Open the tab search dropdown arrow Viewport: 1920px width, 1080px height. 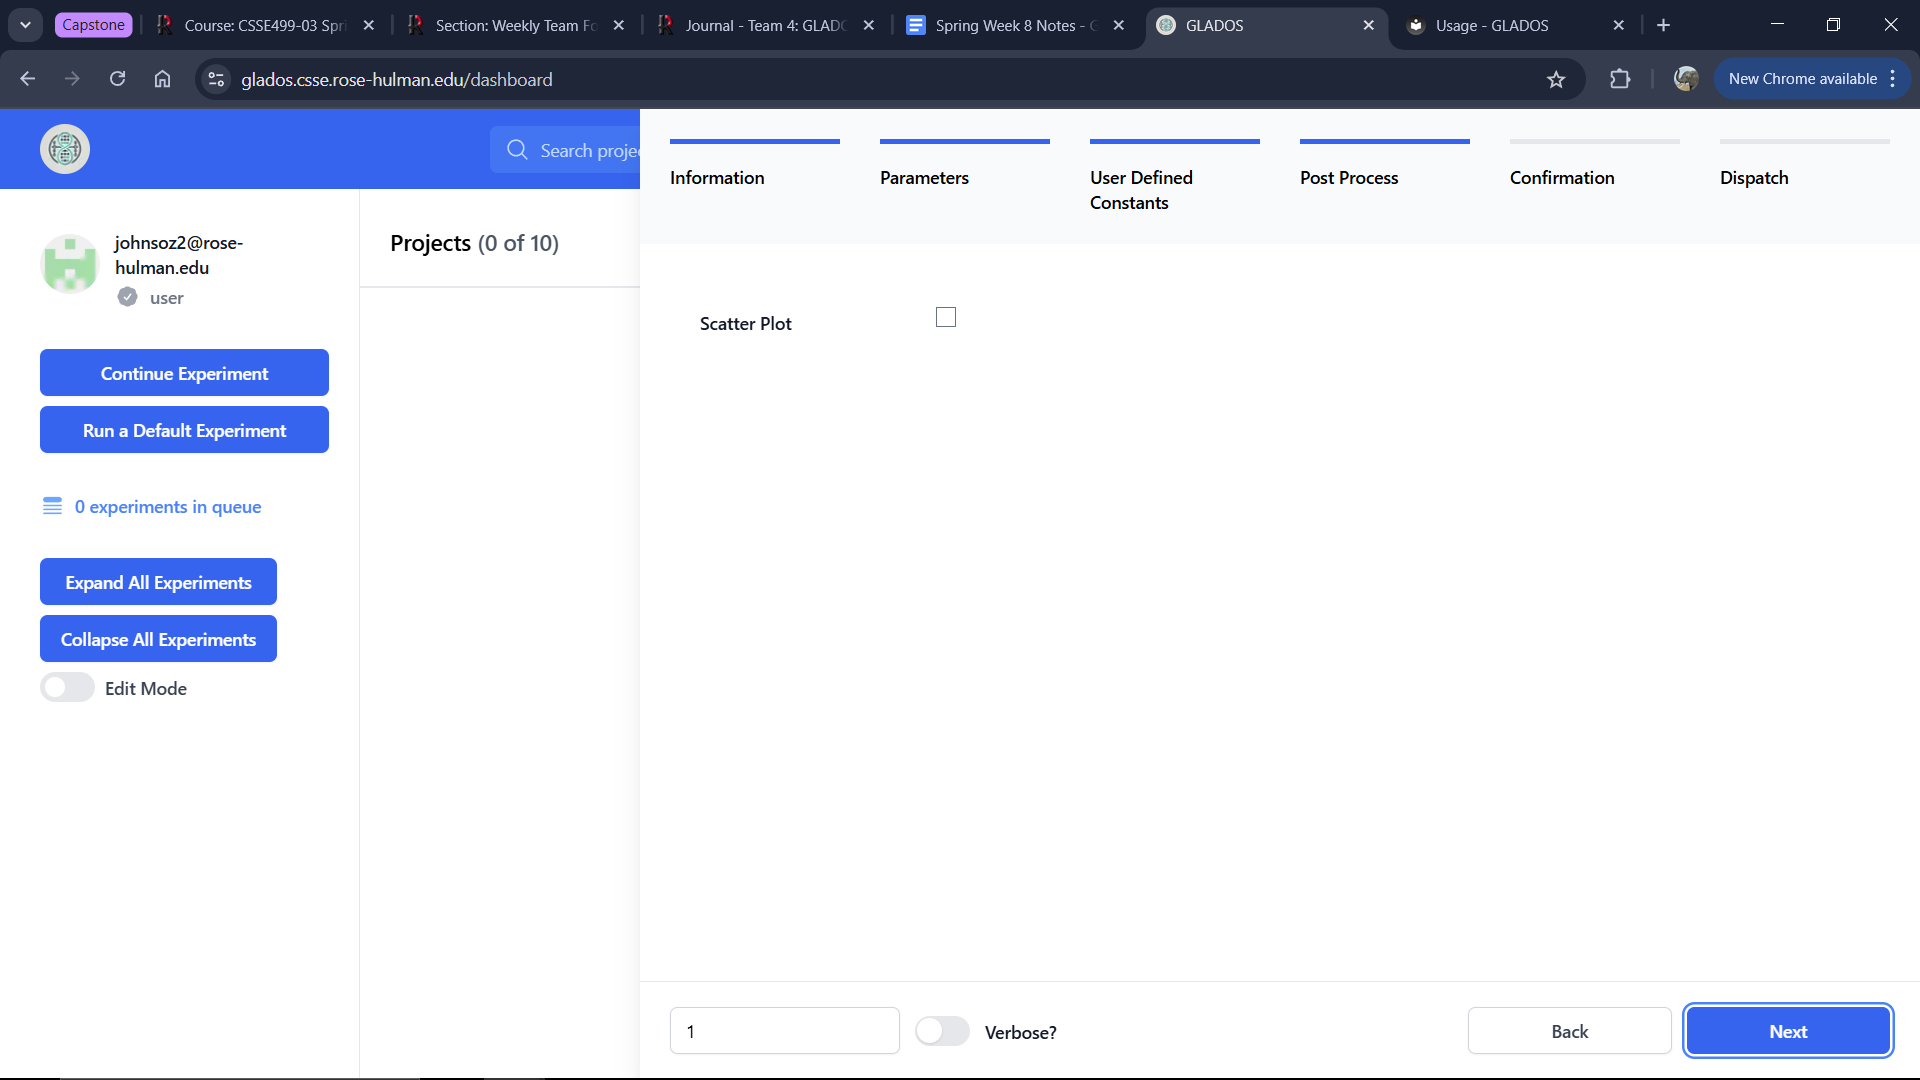pos(25,25)
